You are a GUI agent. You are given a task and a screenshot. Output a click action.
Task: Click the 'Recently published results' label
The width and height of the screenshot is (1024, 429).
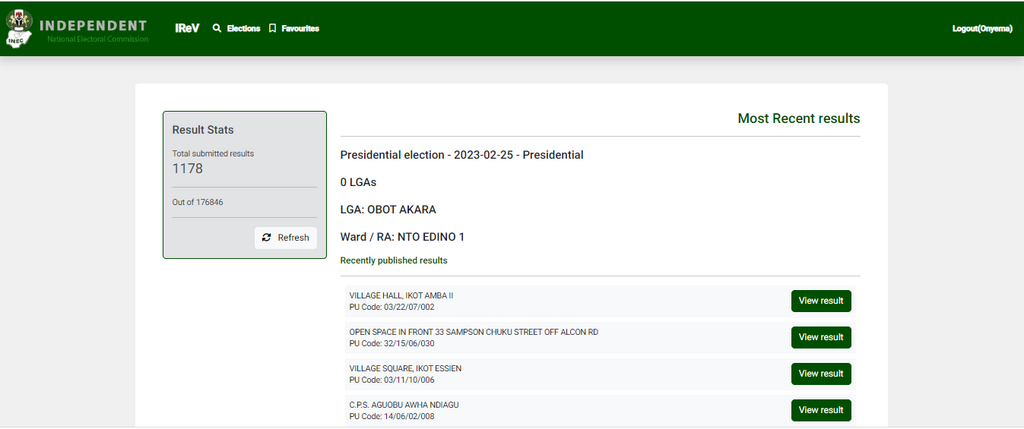coord(394,261)
